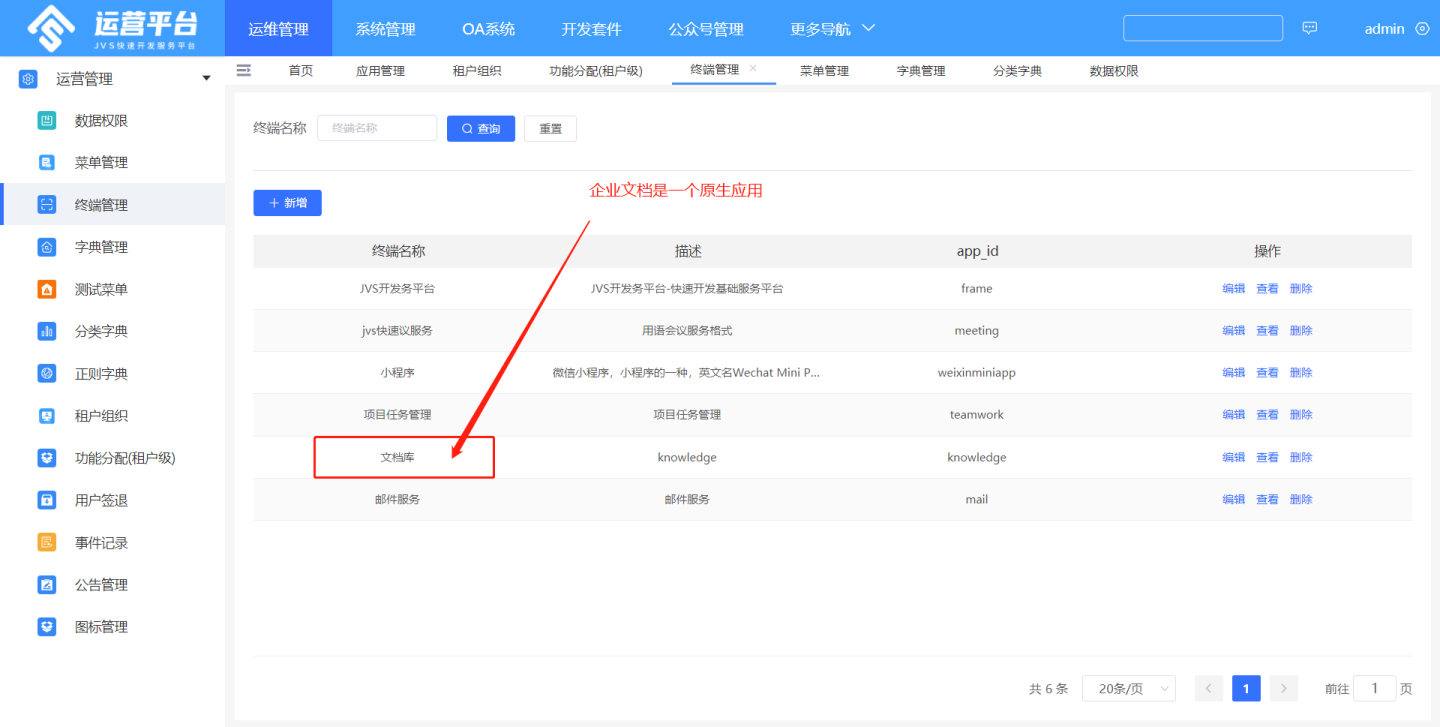Viewport: 1440px width, 727px height.
Task: Open the 系统管理 top menu
Action: click(x=386, y=29)
